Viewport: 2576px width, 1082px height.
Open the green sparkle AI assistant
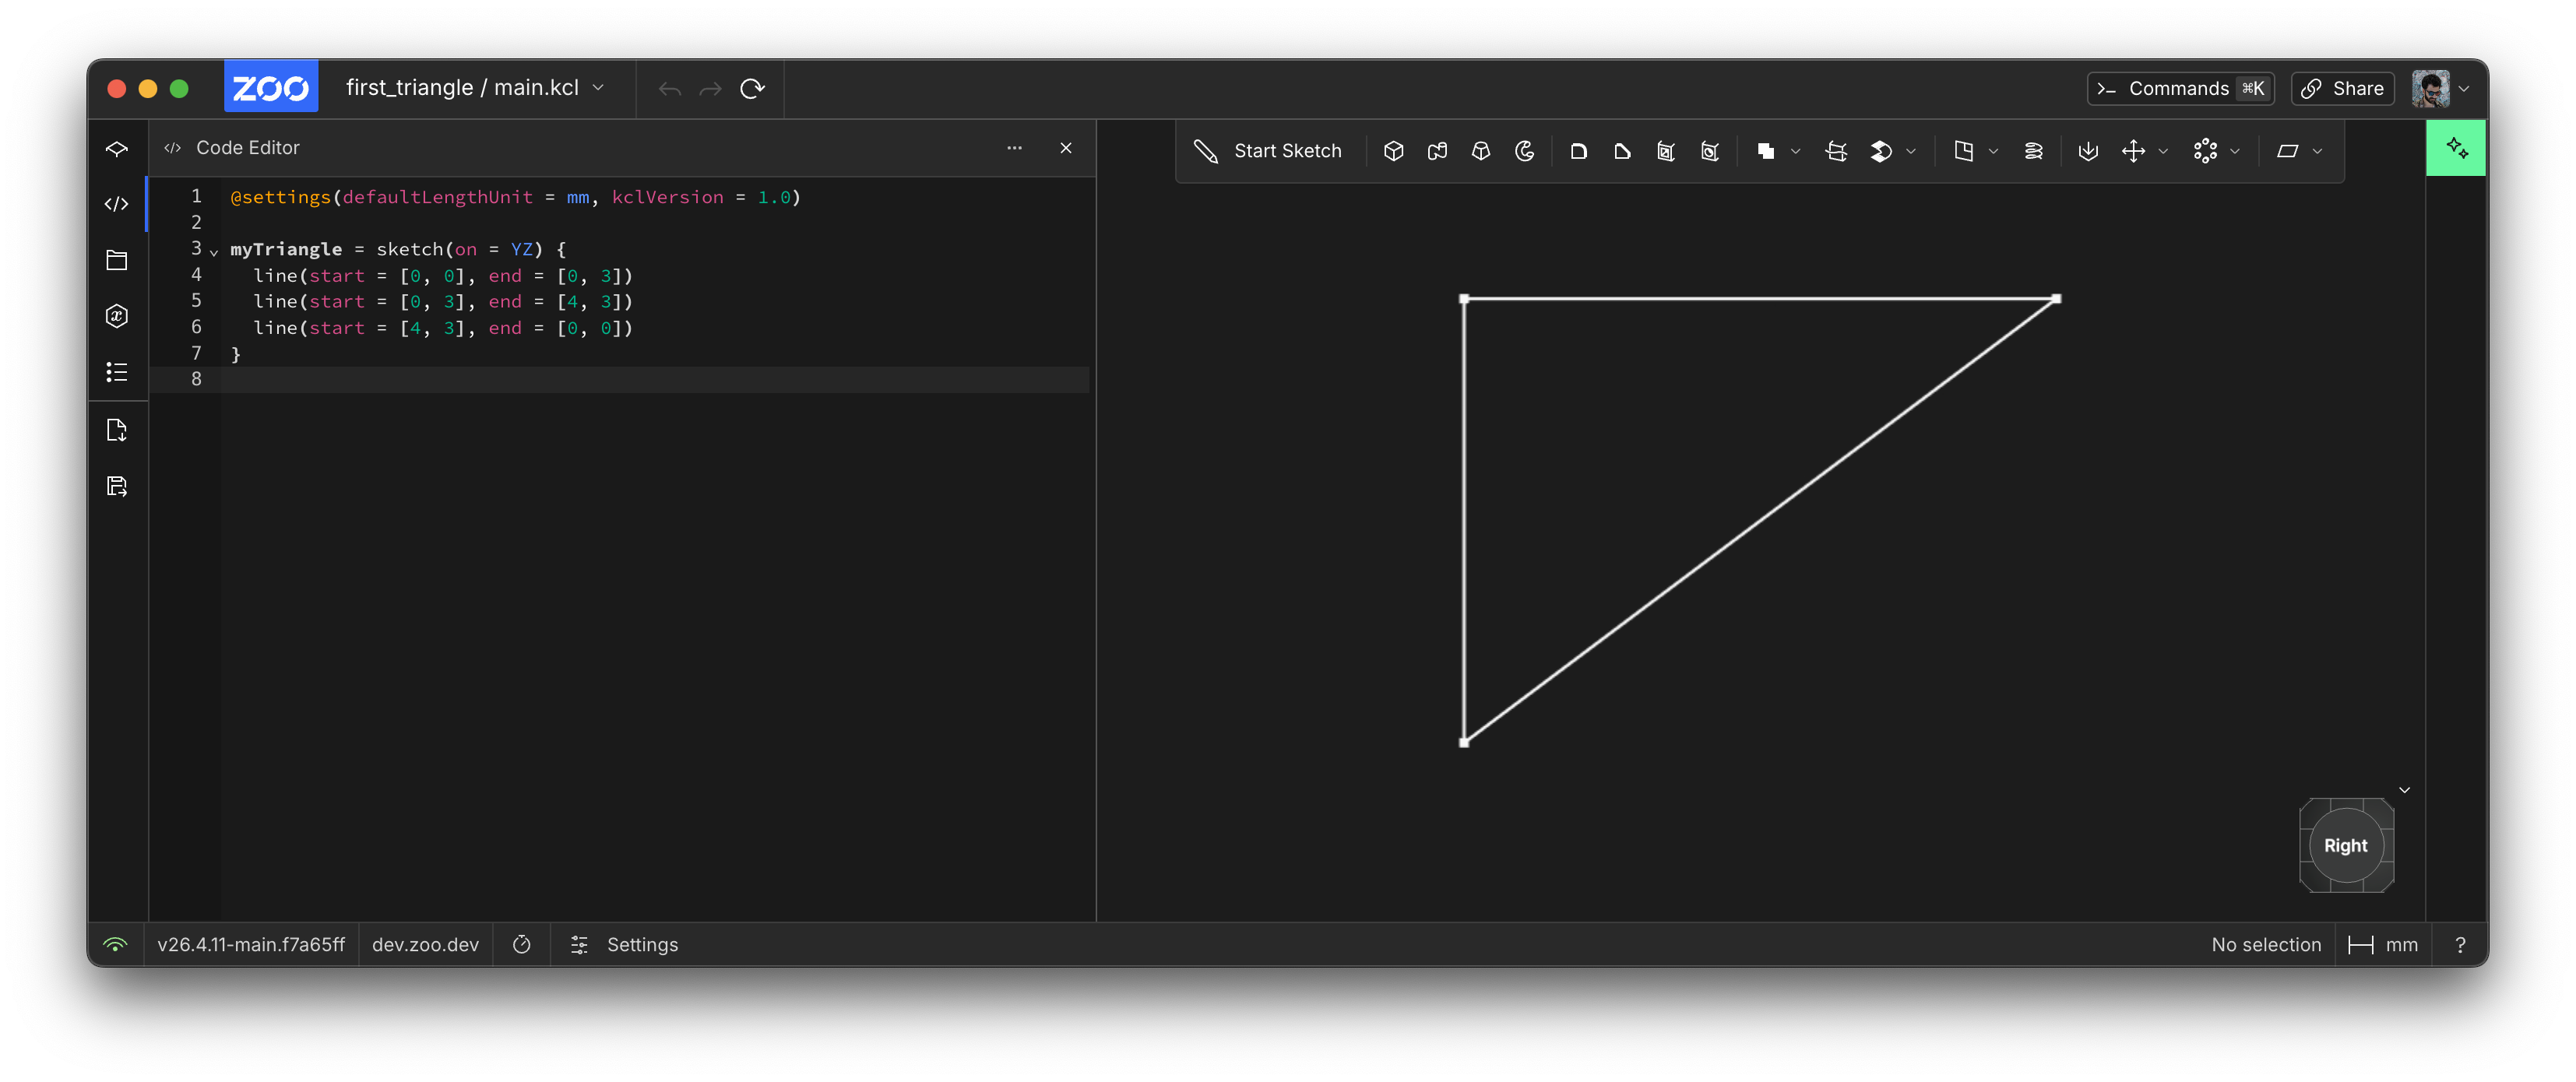coord(2456,148)
